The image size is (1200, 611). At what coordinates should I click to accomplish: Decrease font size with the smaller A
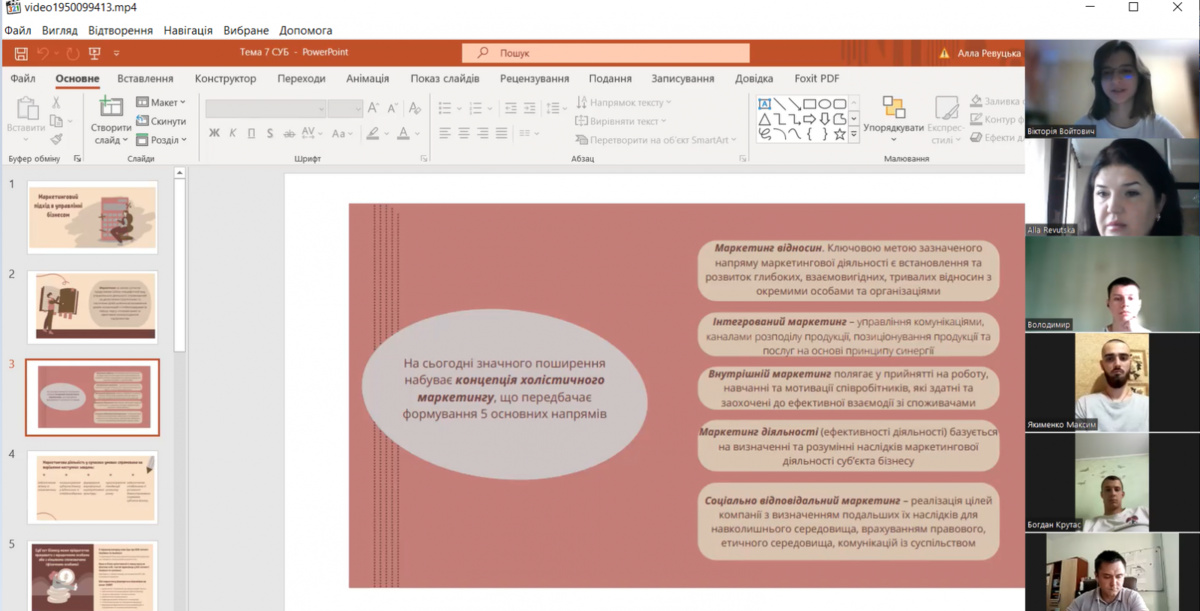click(393, 108)
